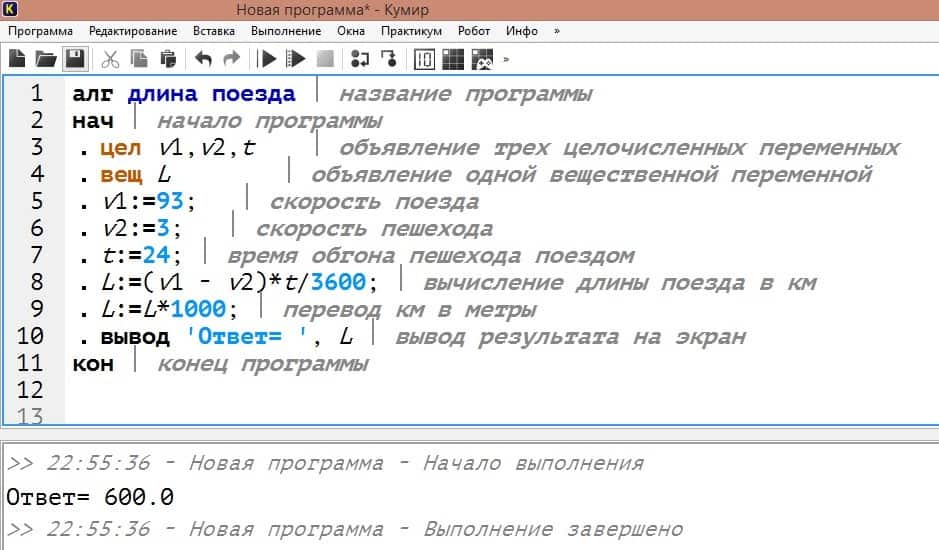The width and height of the screenshot is (939, 550).
Task: Click keyword вывод in line 10
Action: [135, 336]
